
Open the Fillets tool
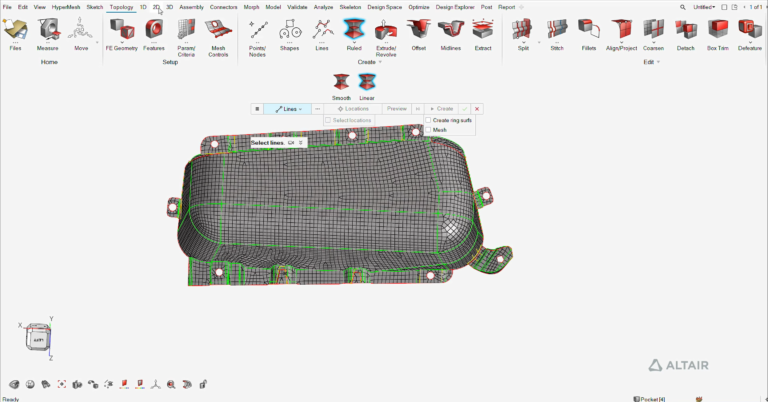point(589,30)
